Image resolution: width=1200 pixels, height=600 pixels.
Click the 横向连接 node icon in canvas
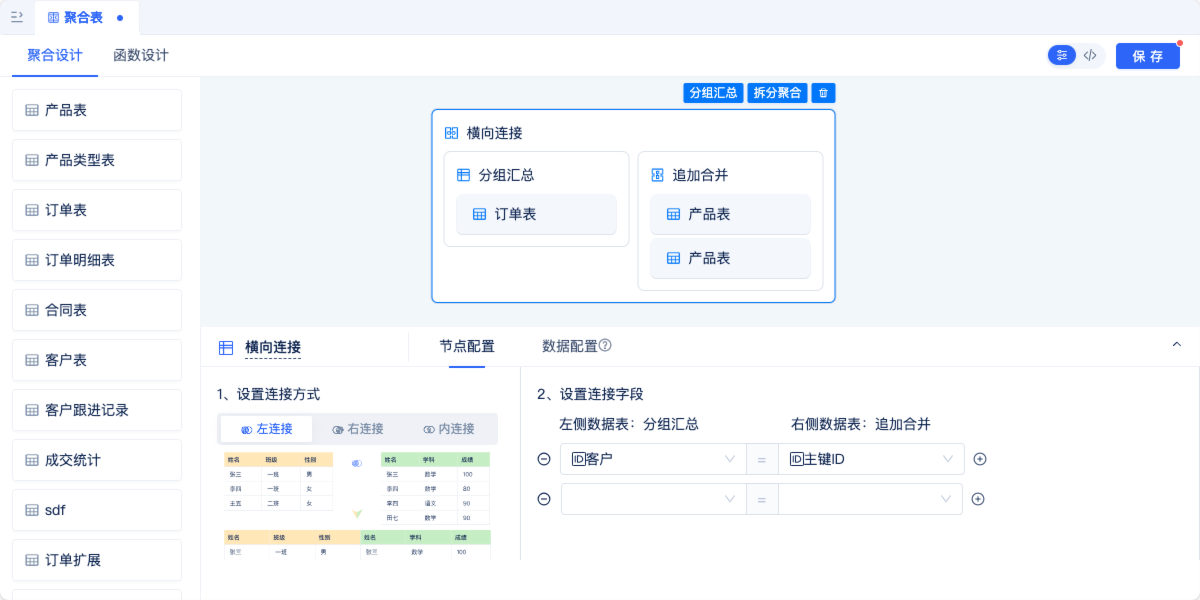(451, 133)
